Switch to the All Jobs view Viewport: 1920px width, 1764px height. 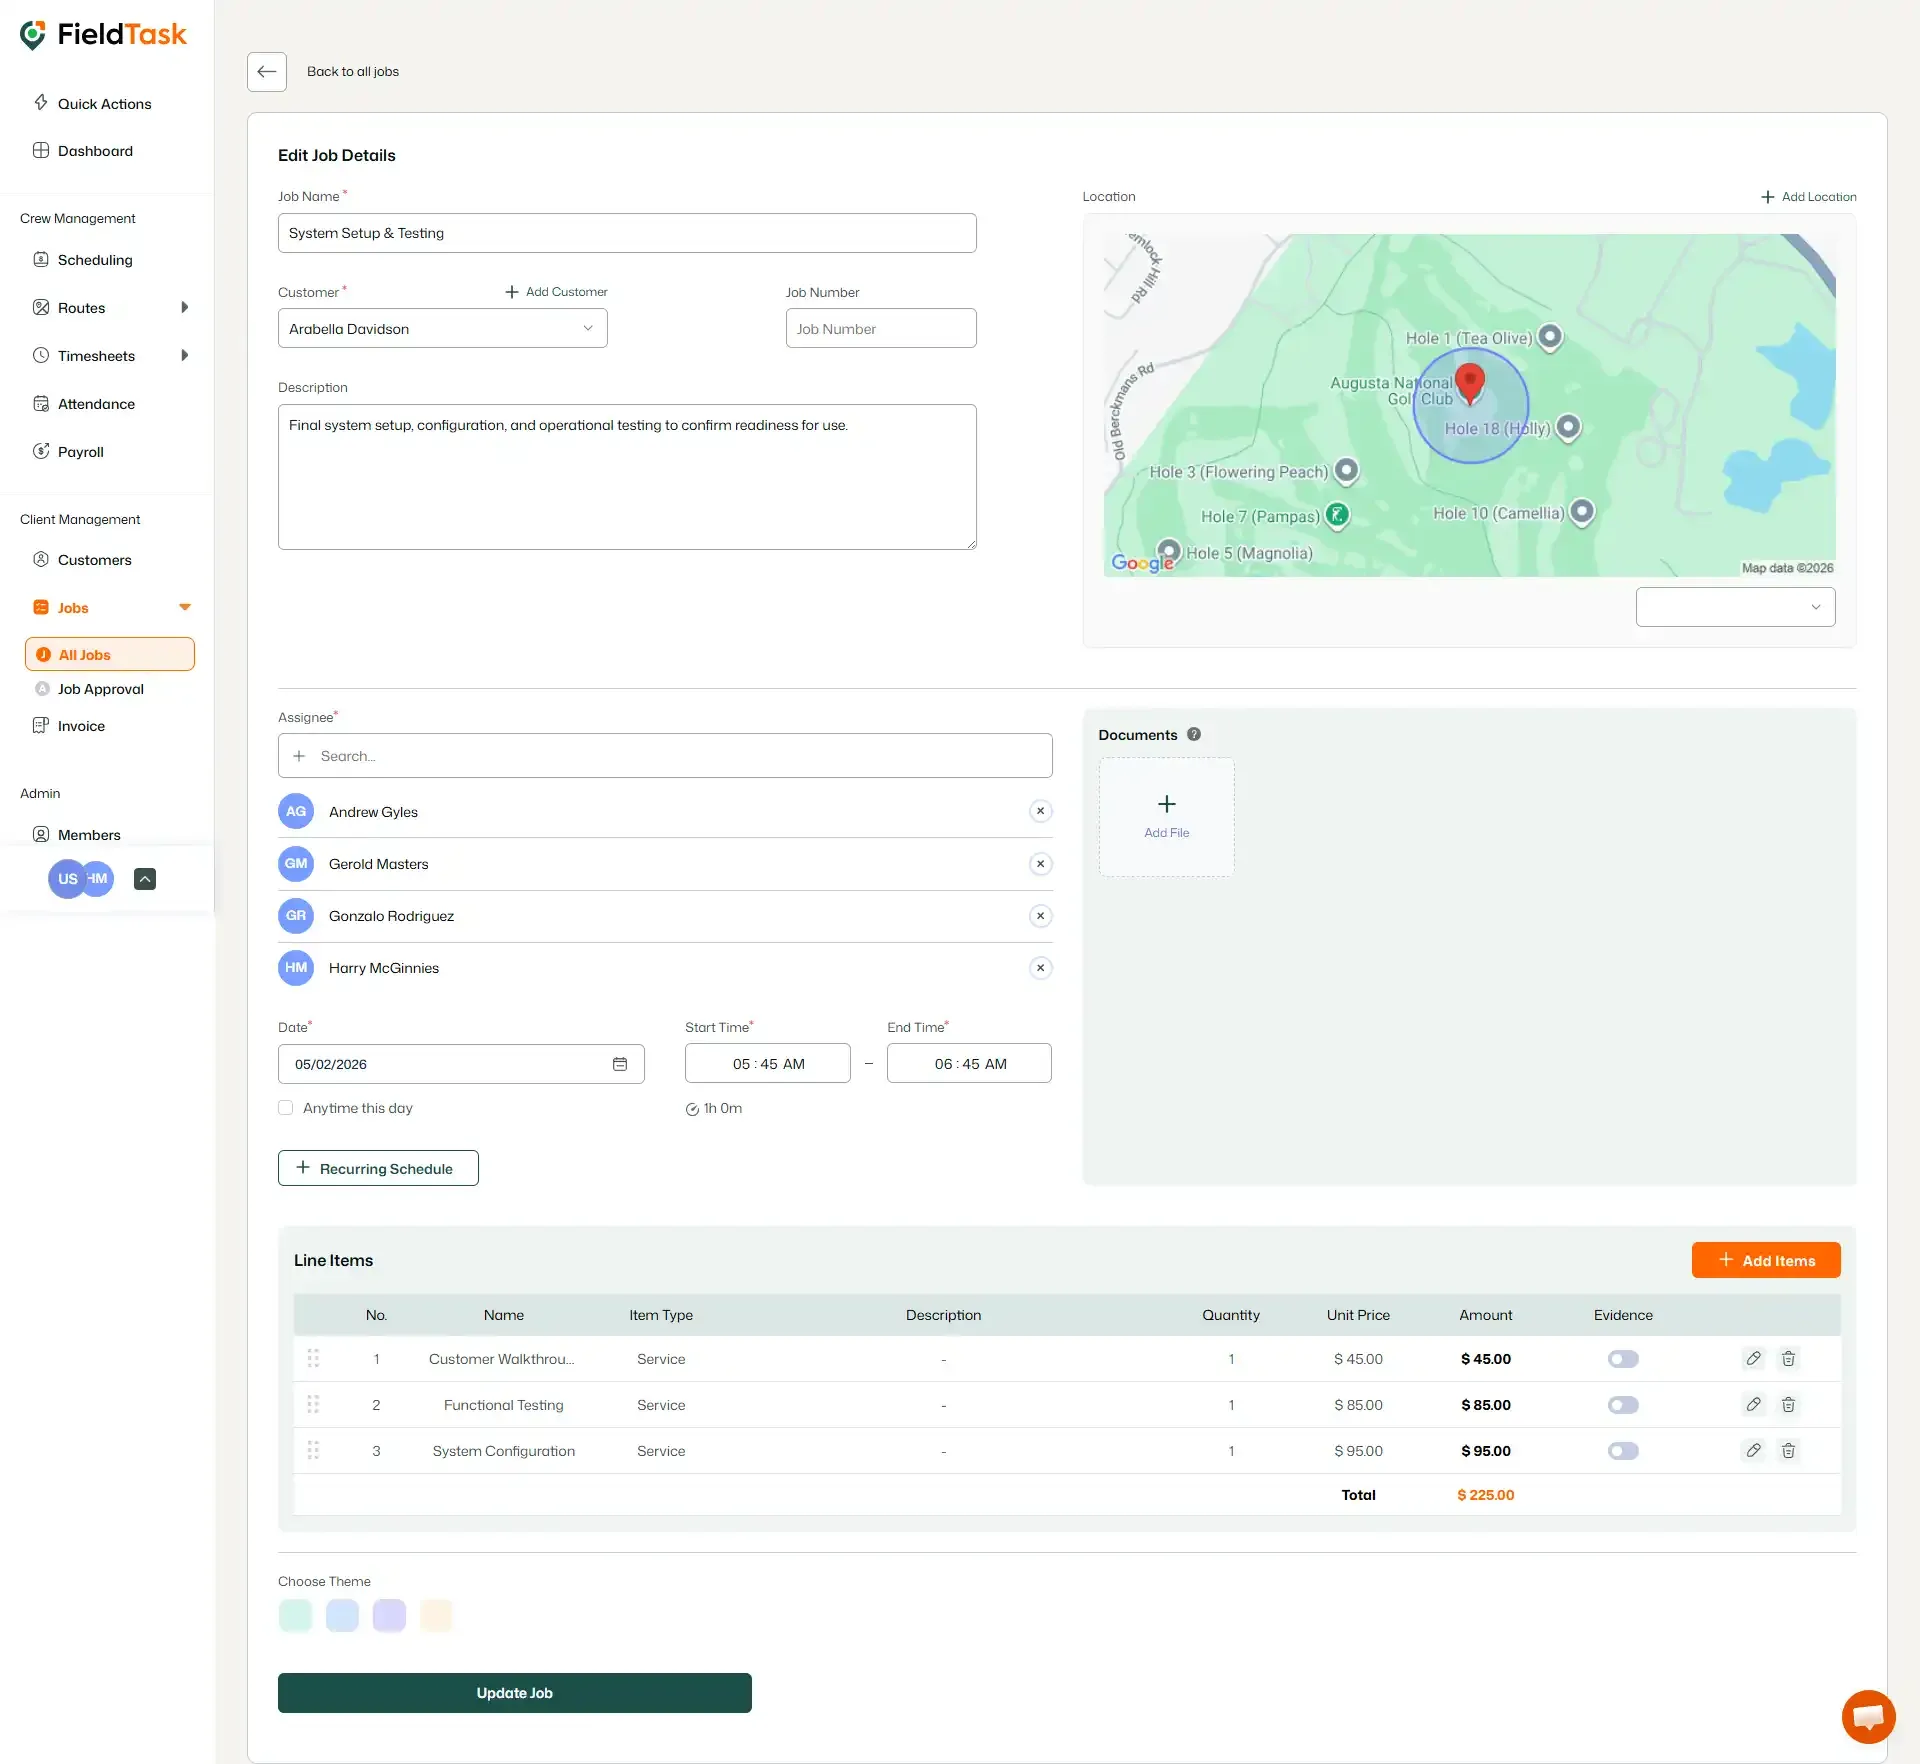point(109,654)
